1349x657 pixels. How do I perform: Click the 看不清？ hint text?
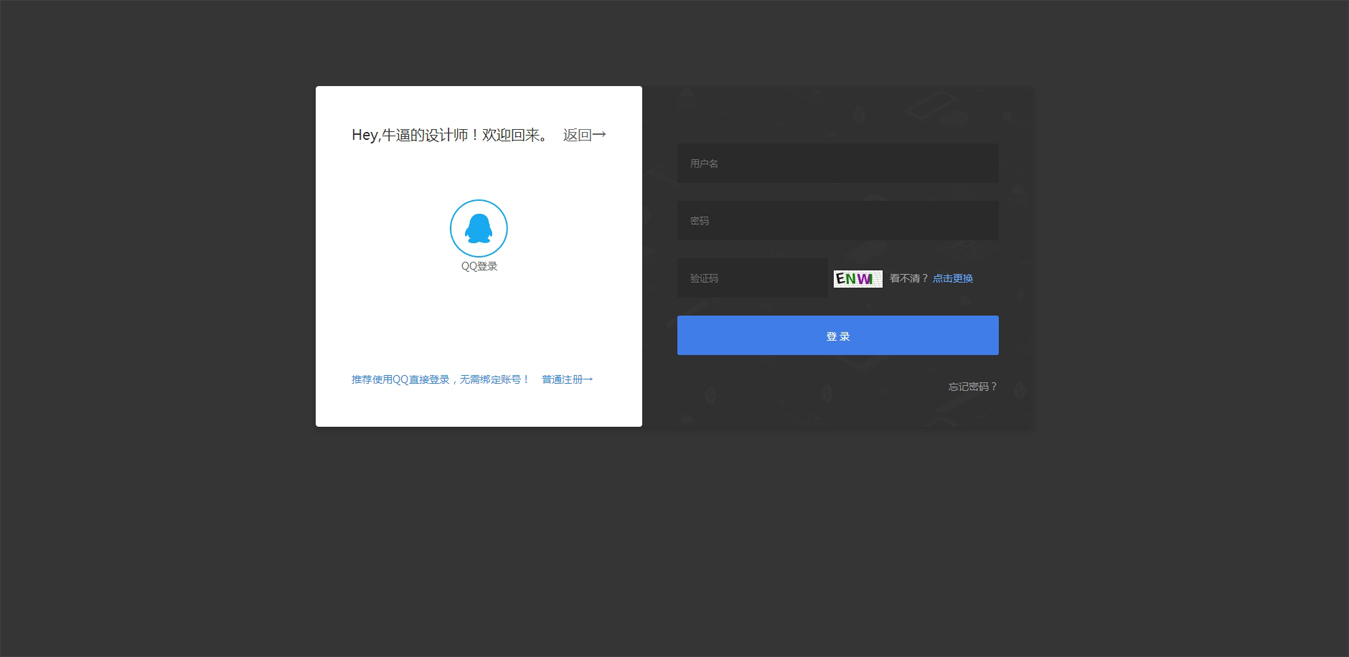coord(909,279)
